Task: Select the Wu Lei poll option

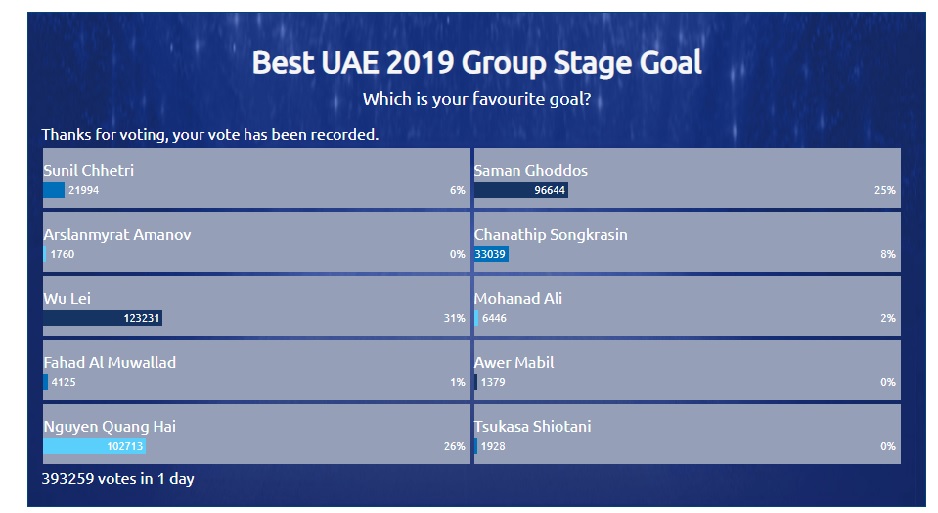Action: pos(256,306)
